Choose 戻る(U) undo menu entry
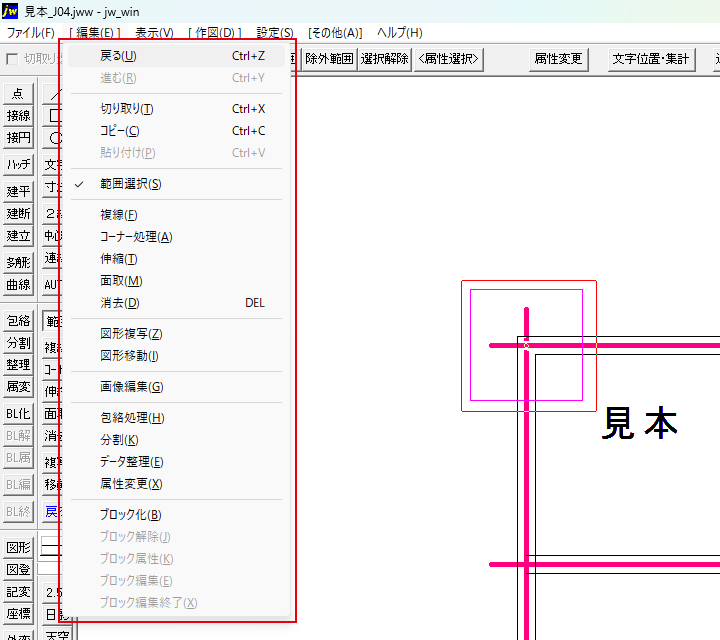The image size is (720, 640). click(x=176, y=56)
